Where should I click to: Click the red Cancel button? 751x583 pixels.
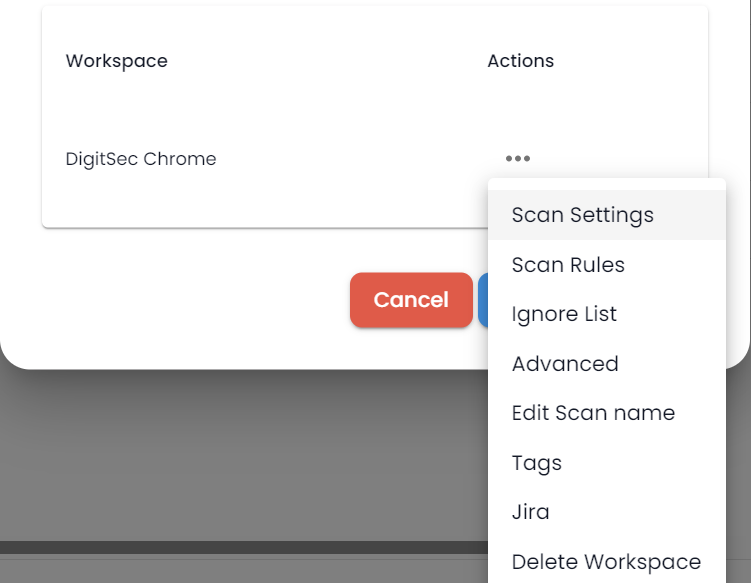411,300
